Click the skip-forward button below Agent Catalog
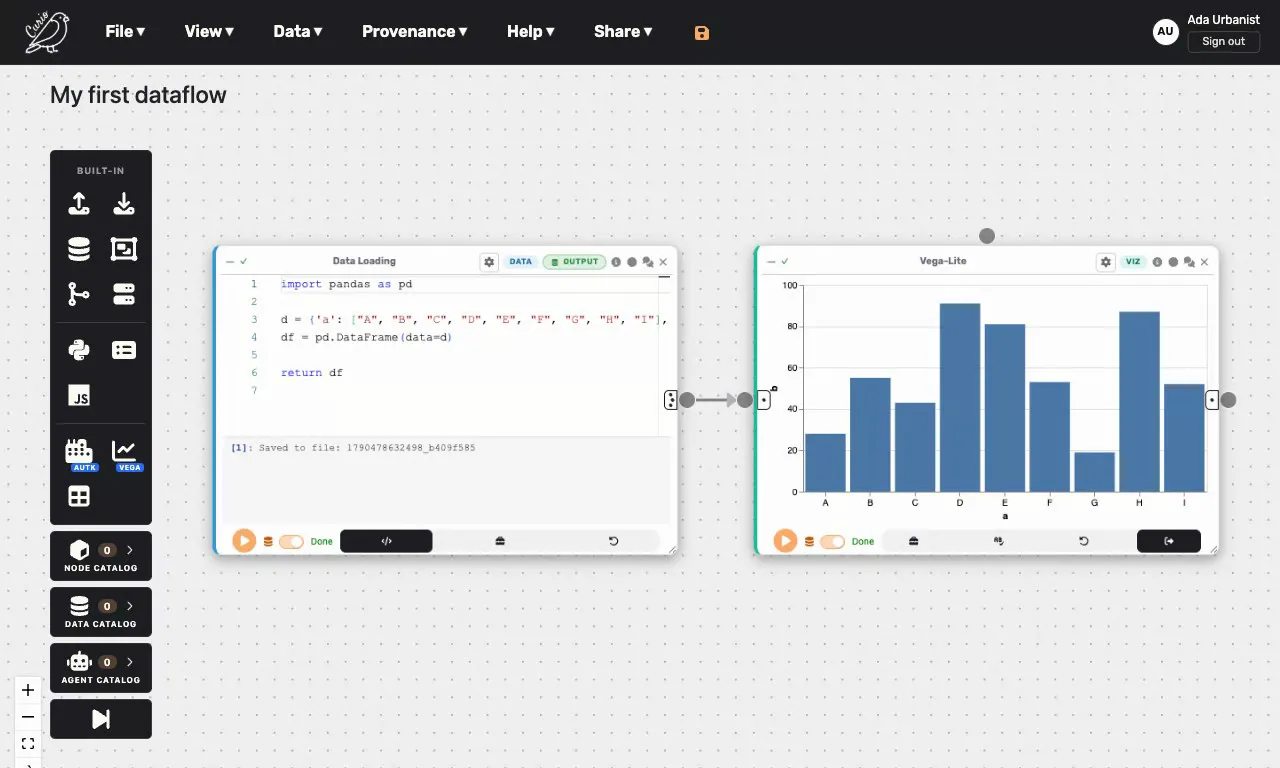 coord(101,719)
